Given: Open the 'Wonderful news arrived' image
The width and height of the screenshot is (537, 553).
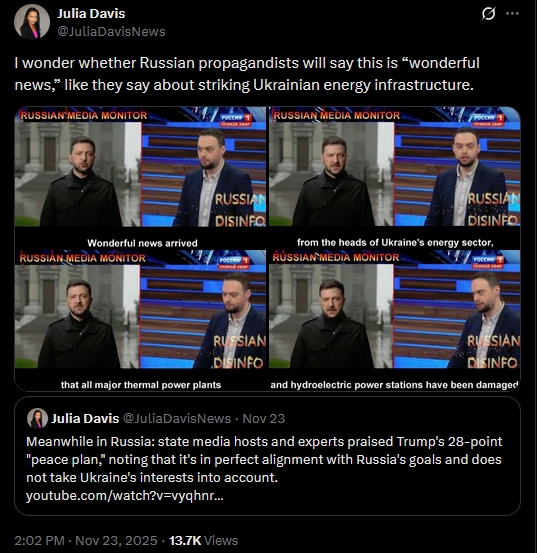Looking at the screenshot, I should tap(140, 178).
